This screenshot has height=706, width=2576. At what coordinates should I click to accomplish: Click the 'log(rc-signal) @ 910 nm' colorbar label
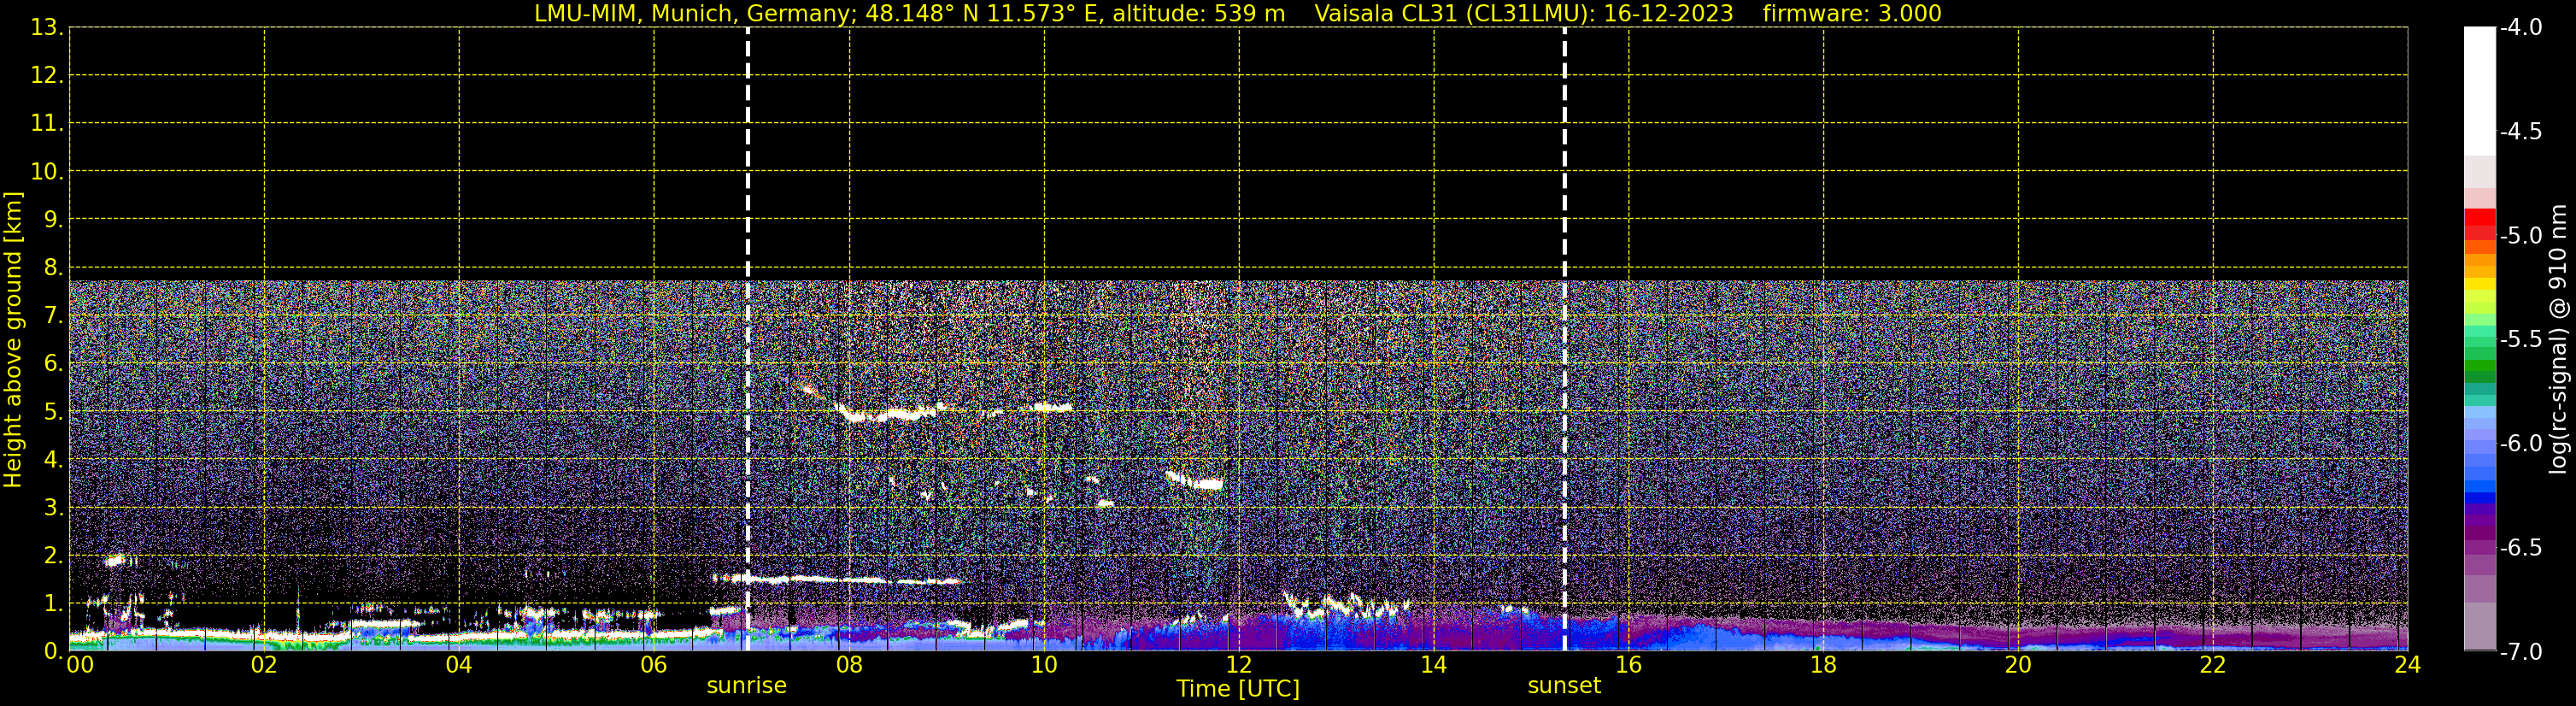click(x=2558, y=339)
